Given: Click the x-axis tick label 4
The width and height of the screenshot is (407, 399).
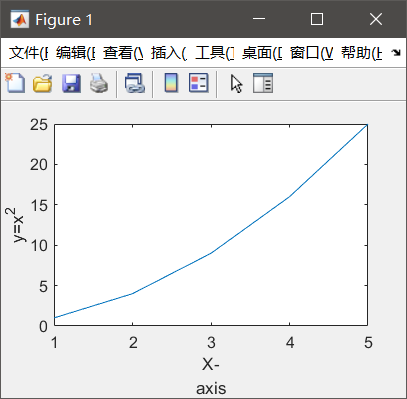Looking at the screenshot, I should click(x=290, y=342).
